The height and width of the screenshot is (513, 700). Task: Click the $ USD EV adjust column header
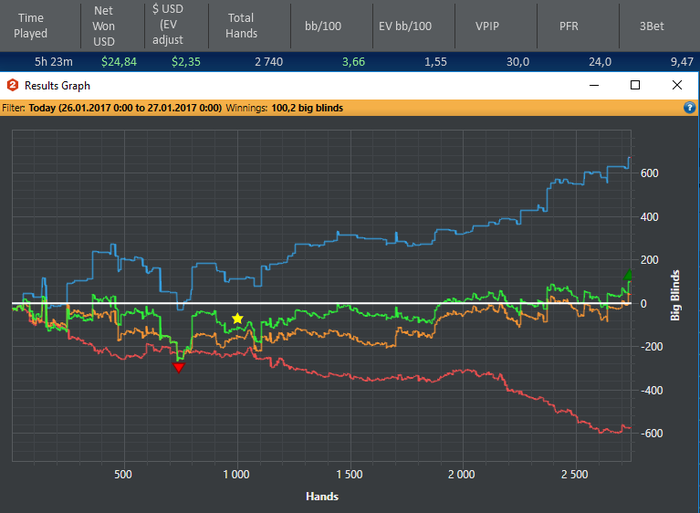(x=168, y=24)
